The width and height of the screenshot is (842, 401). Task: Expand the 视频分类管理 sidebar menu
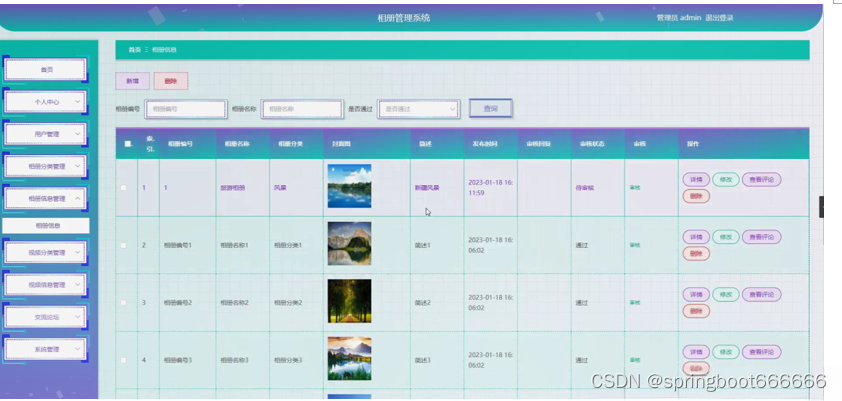[46, 252]
